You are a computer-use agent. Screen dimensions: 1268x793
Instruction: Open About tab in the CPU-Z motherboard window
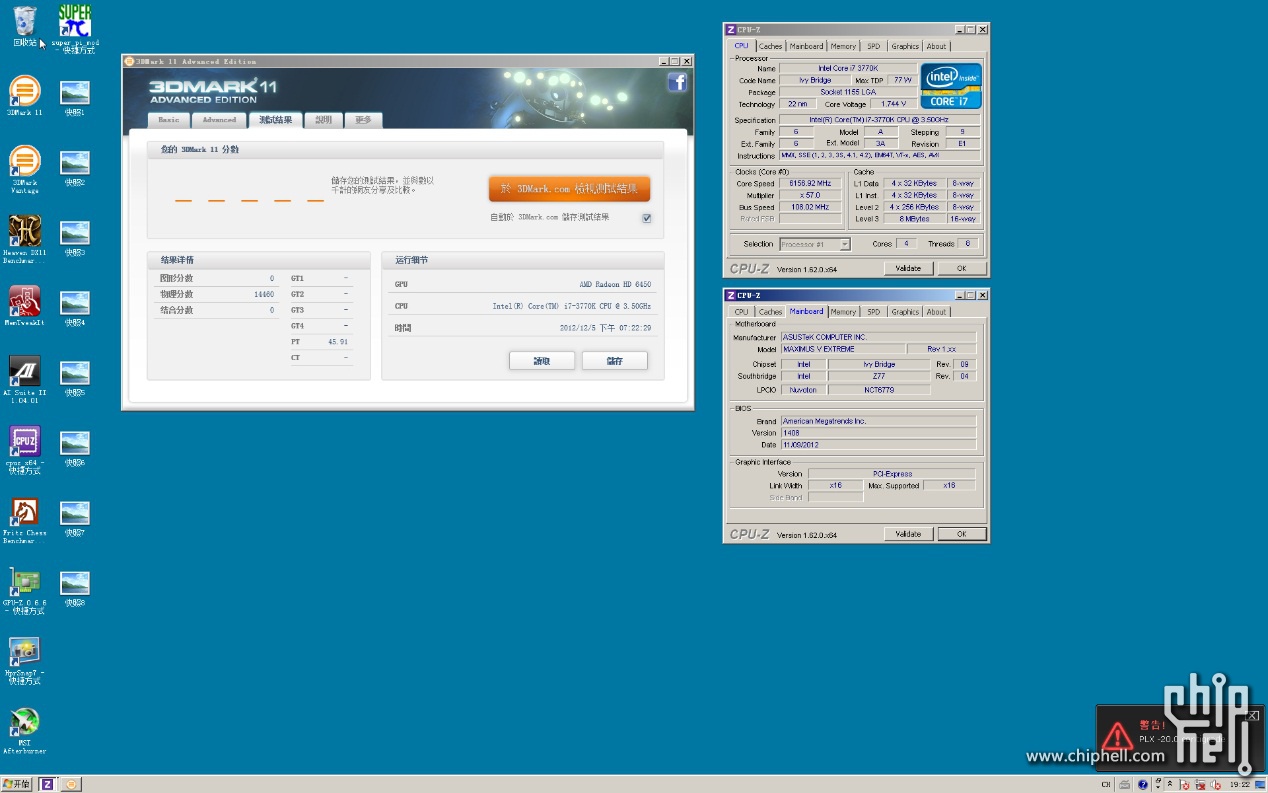(x=936, y=312)
